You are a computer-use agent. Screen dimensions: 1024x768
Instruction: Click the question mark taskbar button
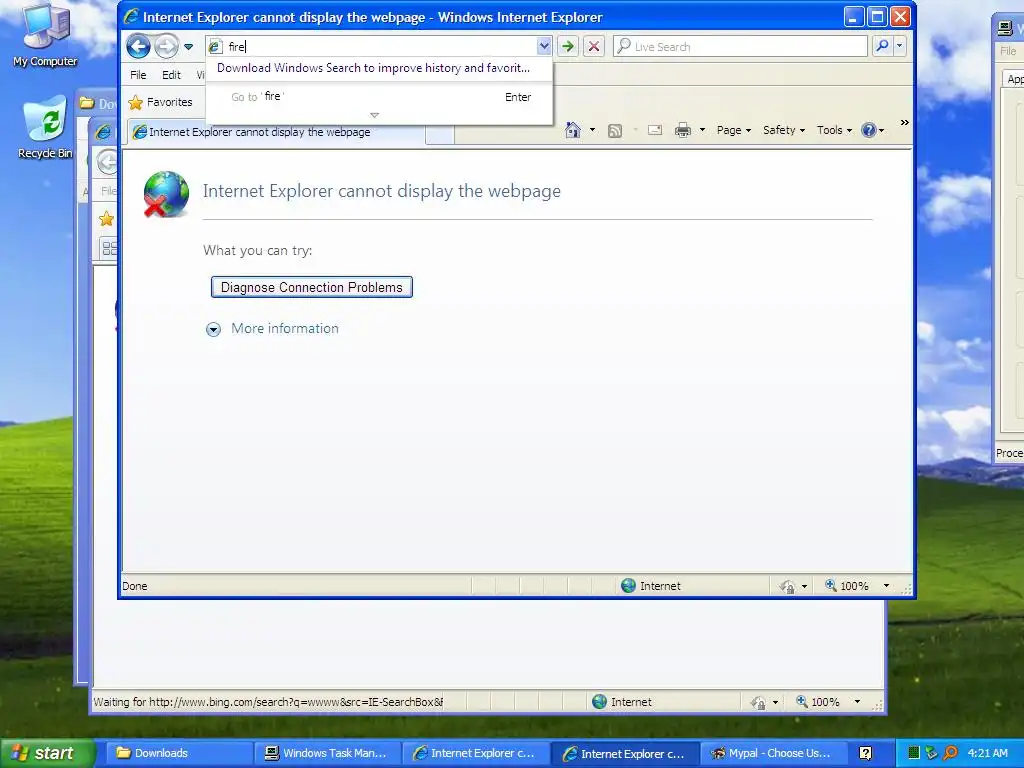tap(865, 754)
